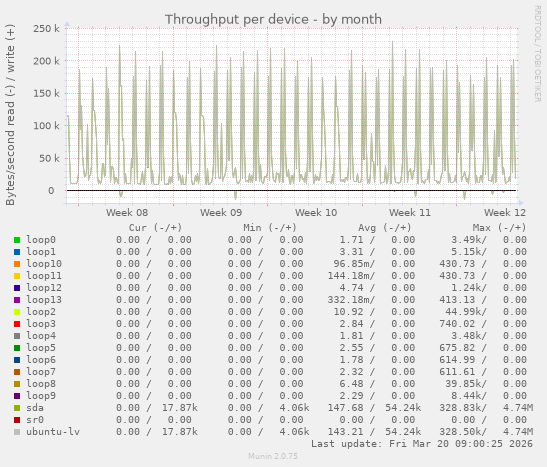
Task: Select the loop2 legend label
Action: [x=41, y=312]
